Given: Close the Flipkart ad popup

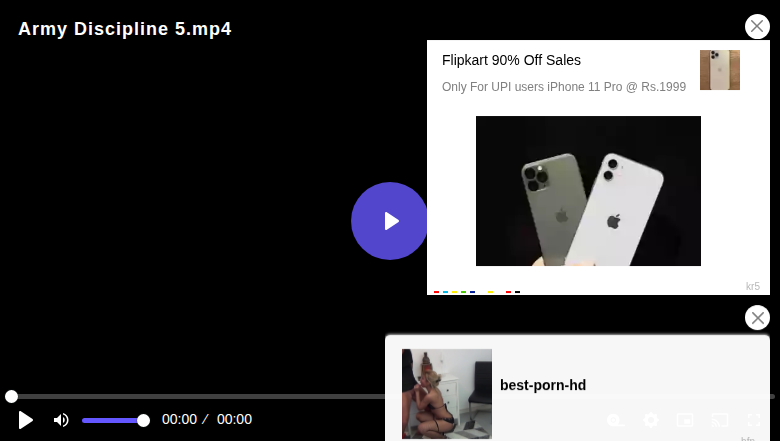Looking at the screenshot, I should (x=757, y=26).
